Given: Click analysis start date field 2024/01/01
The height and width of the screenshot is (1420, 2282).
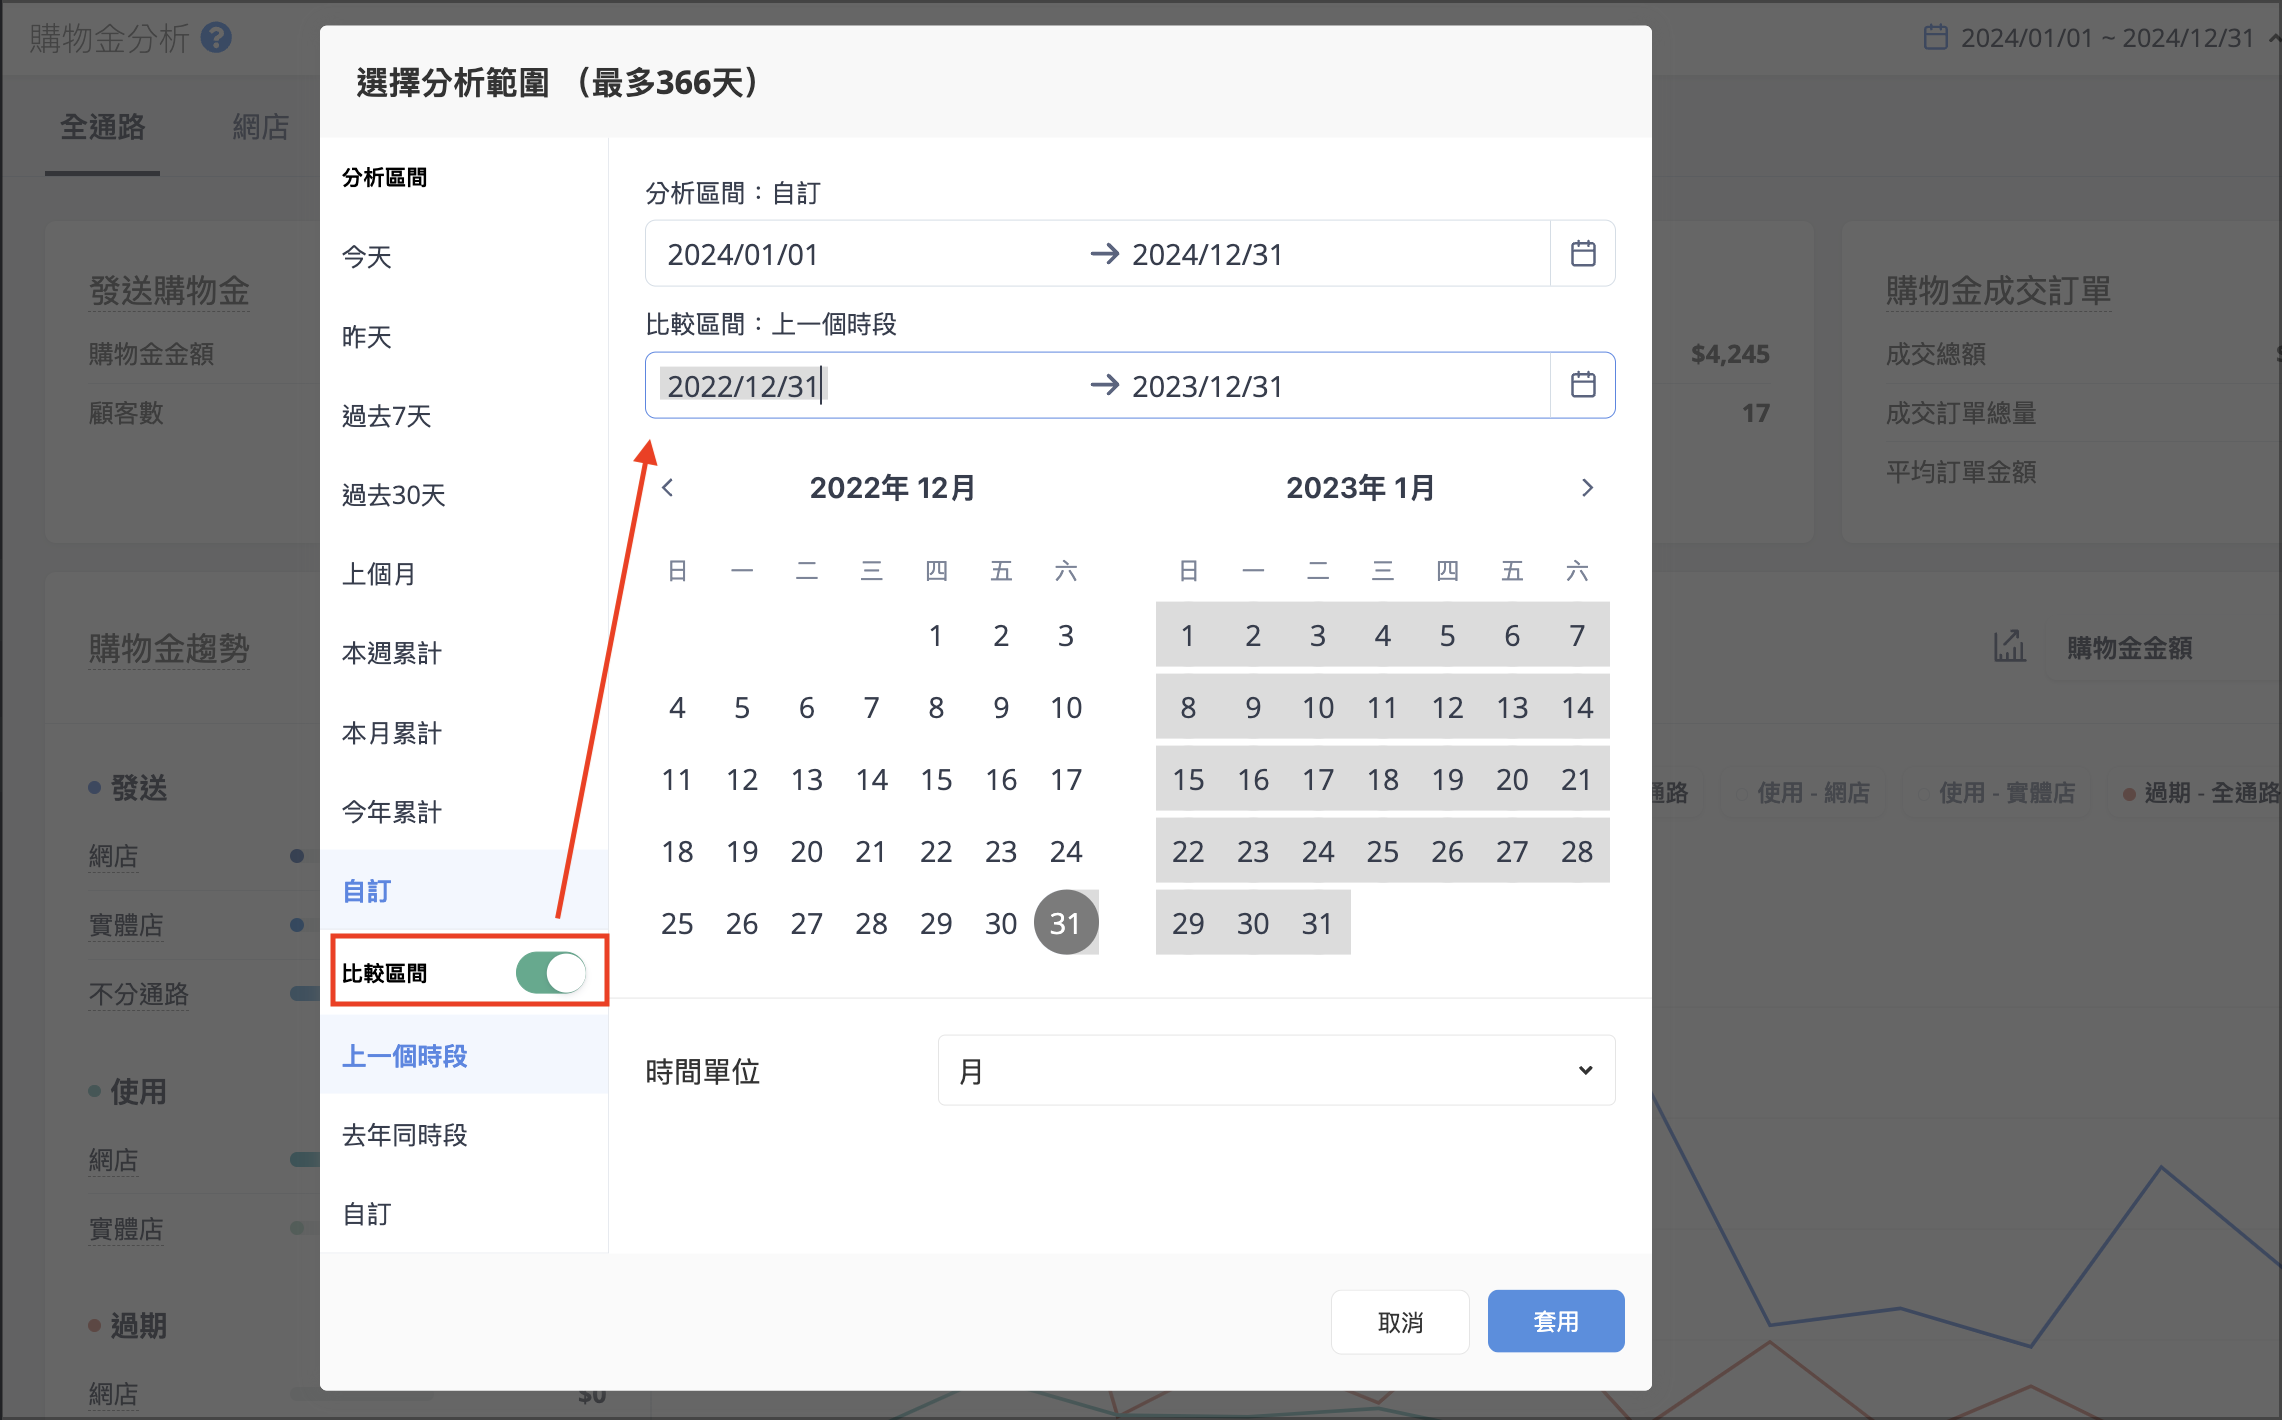Looking at the screenshot, I should pos(743,255).
